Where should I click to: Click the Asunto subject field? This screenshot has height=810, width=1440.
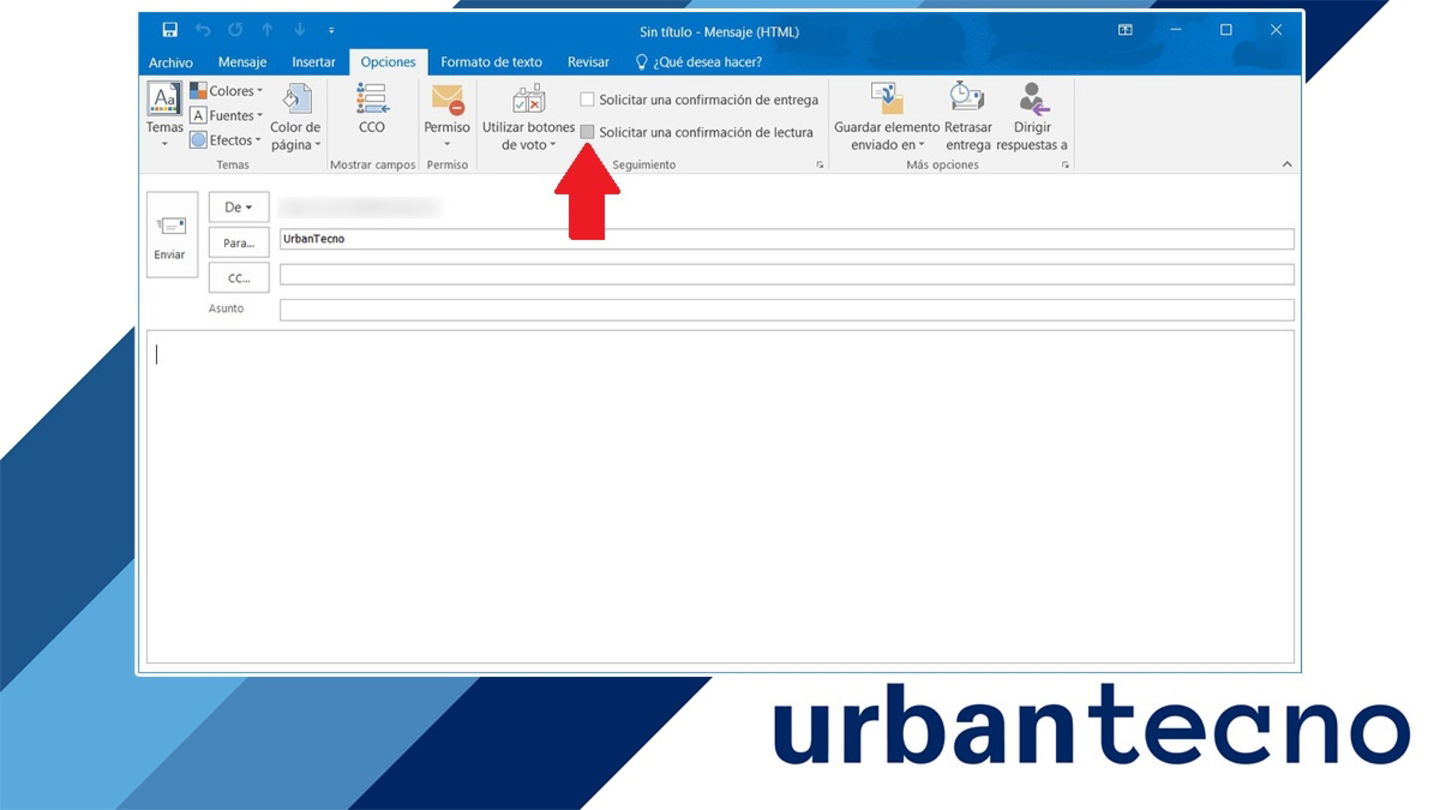[787, 310]
